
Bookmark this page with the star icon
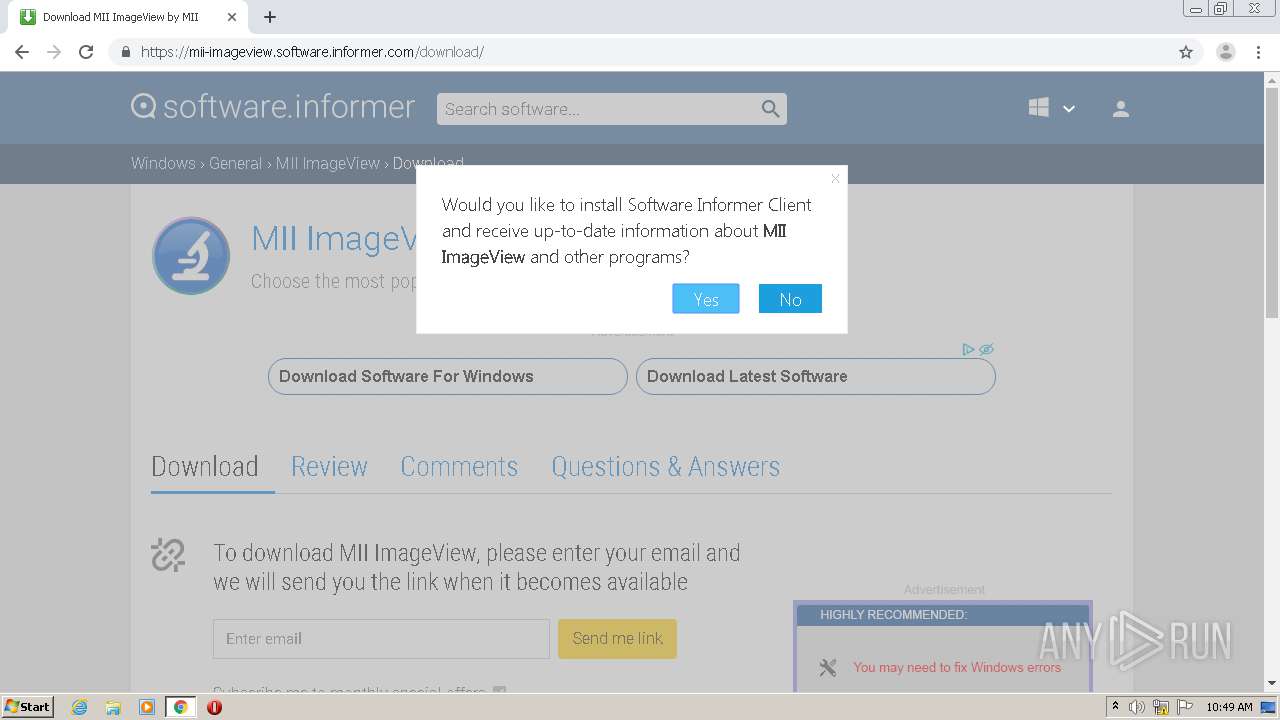[1186, 52]
